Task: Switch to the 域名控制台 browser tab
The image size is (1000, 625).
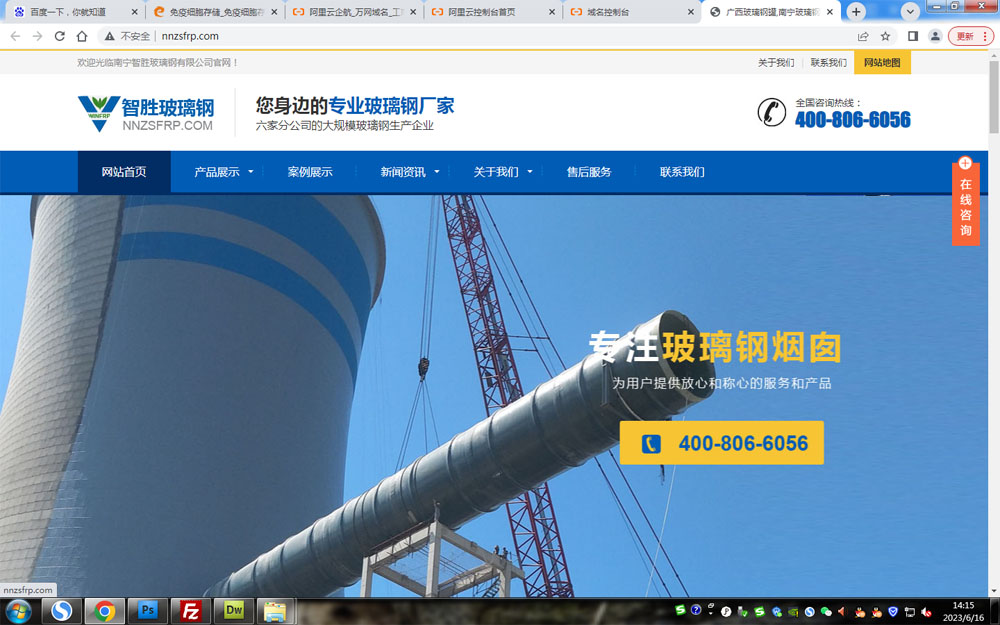Action: pos(628,12)
